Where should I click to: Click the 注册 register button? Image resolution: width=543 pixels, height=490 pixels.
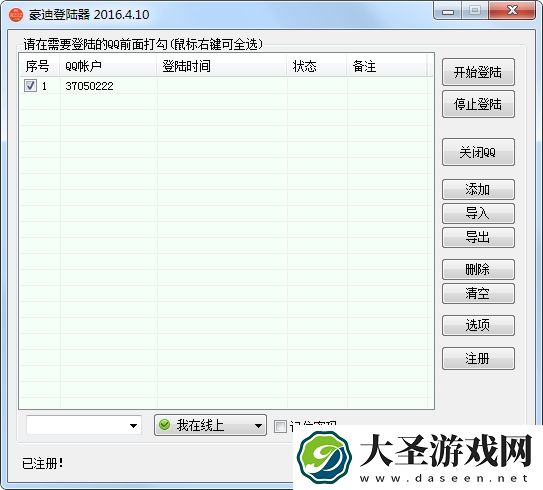coord(478,358)
